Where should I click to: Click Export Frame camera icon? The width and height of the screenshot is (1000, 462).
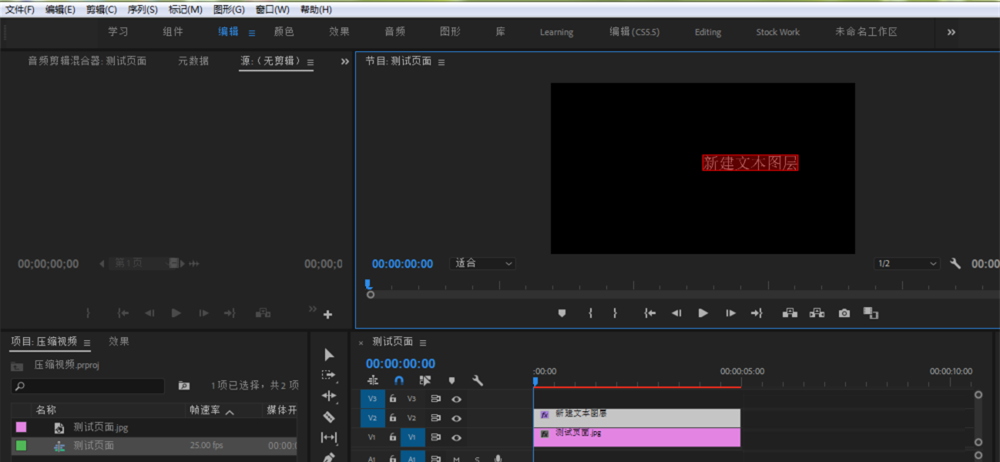[x=844, y=313]
